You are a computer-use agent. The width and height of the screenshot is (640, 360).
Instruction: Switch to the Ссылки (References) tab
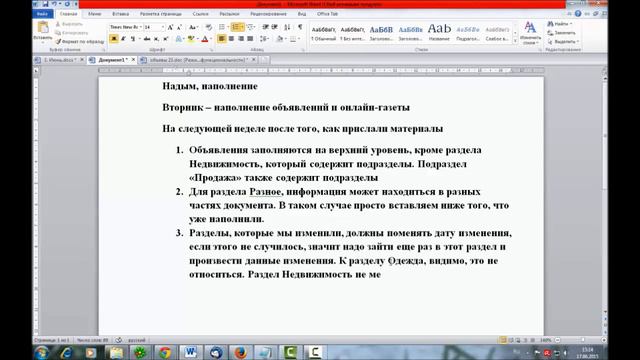coord(200,14)
